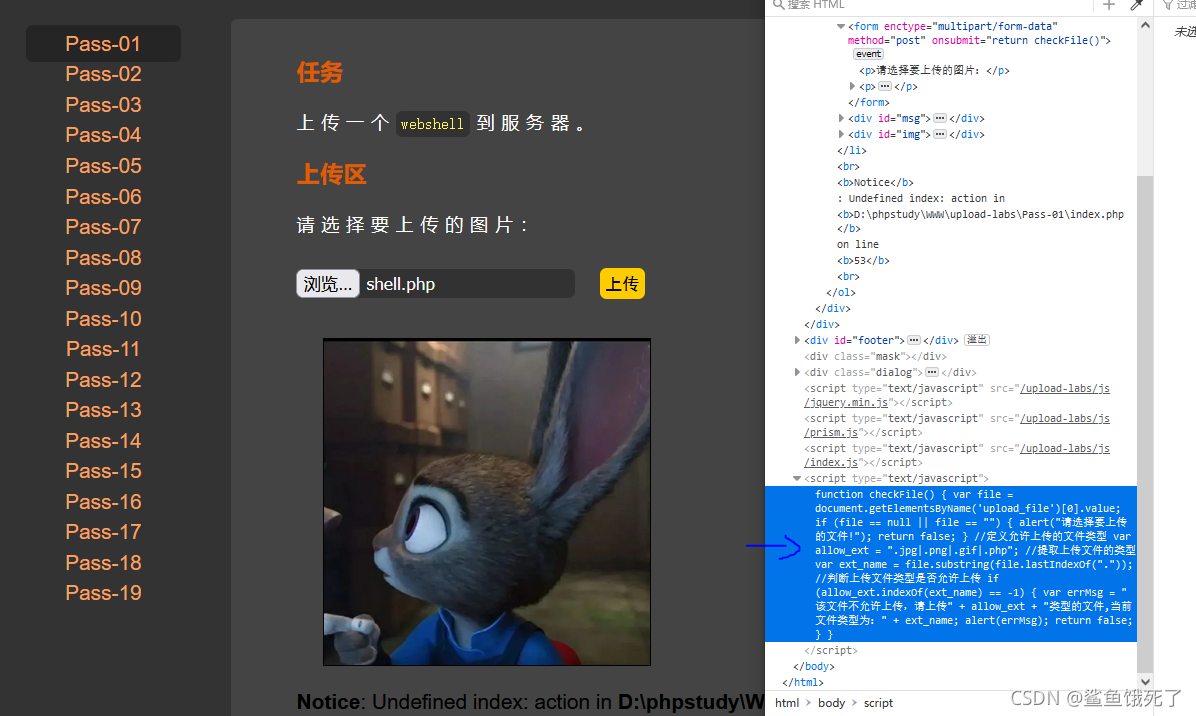Open Pass-02 in the sidebar
Viewport: 1196px width, 716px height.
(103, 74)
